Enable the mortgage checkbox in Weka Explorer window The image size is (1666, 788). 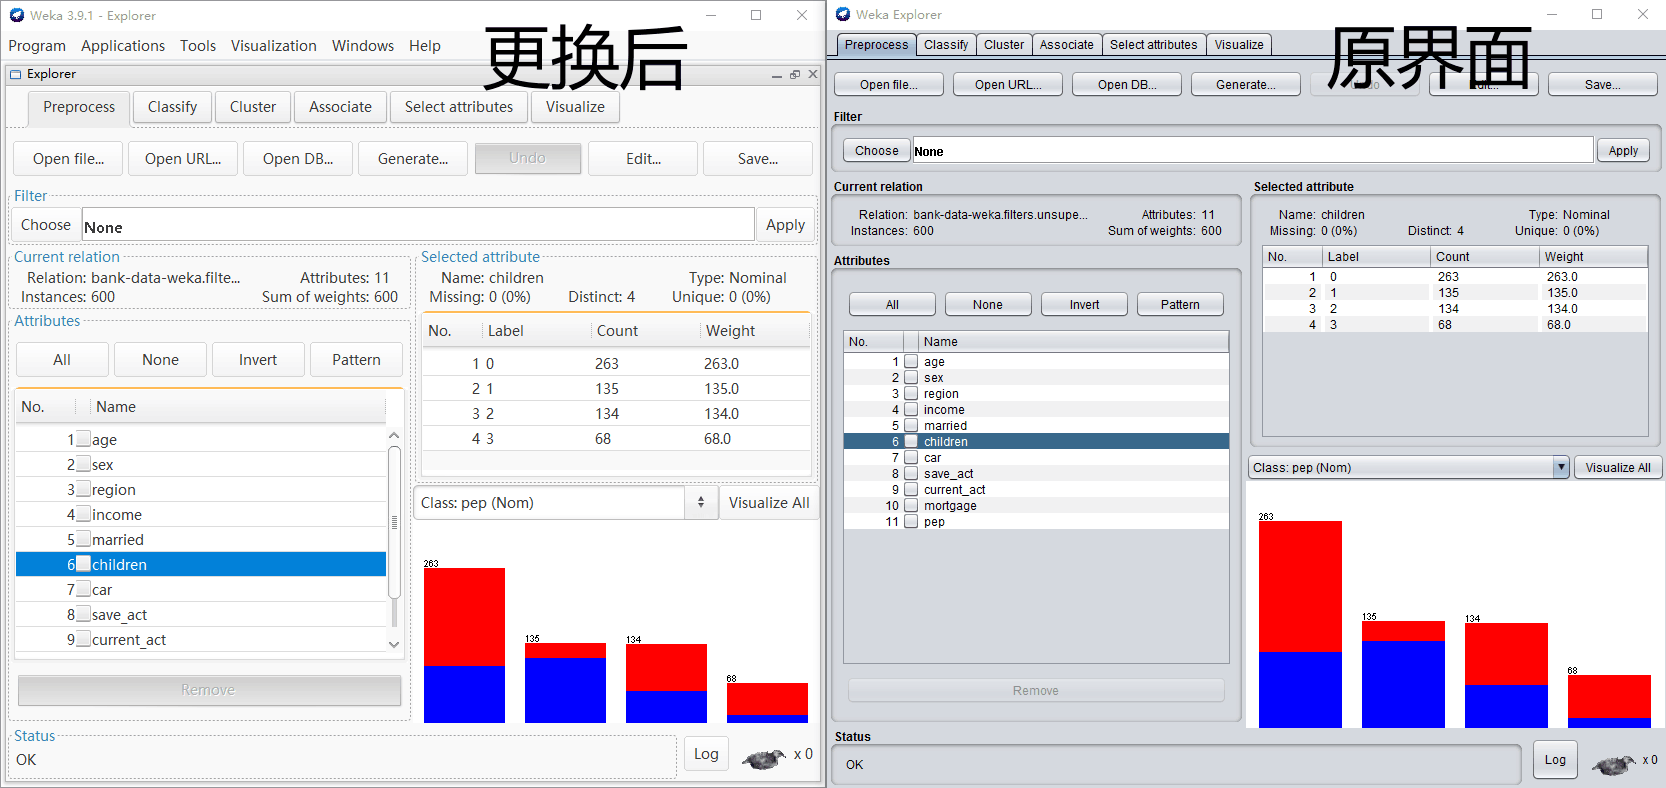coord(911,505)
